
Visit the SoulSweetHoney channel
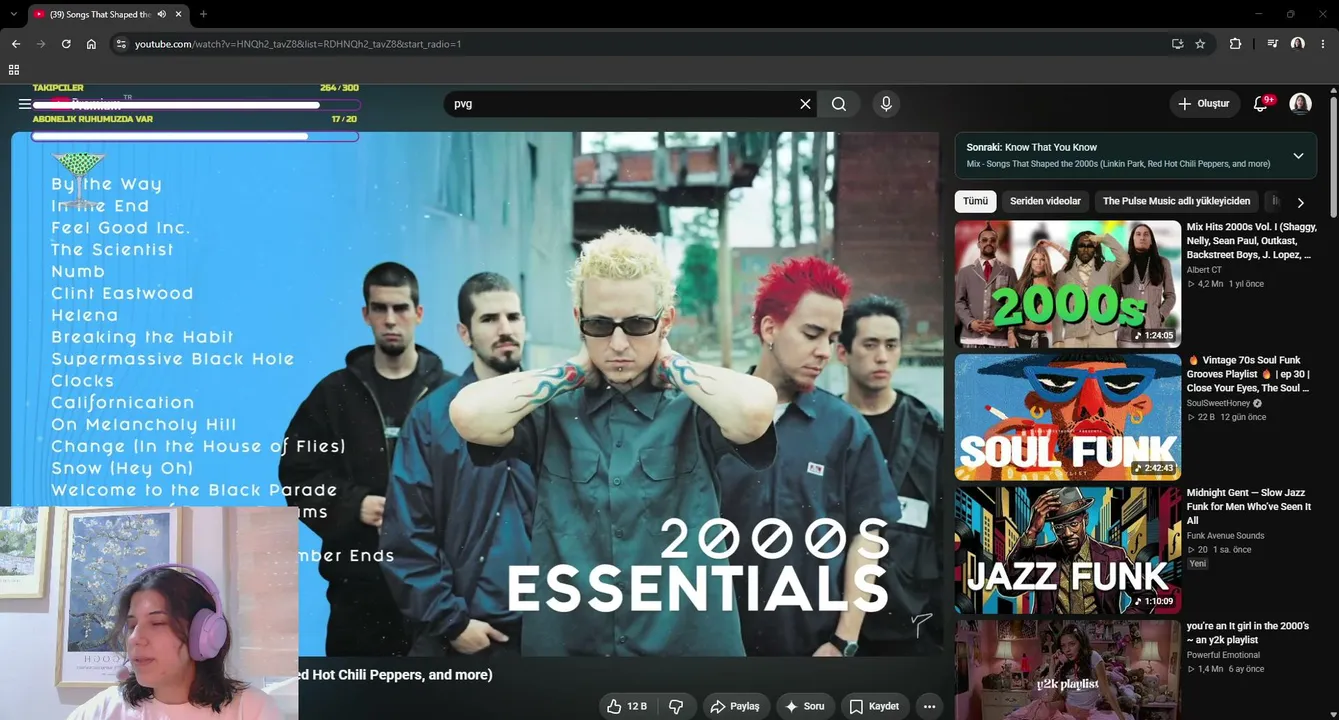click(1218, 403)
